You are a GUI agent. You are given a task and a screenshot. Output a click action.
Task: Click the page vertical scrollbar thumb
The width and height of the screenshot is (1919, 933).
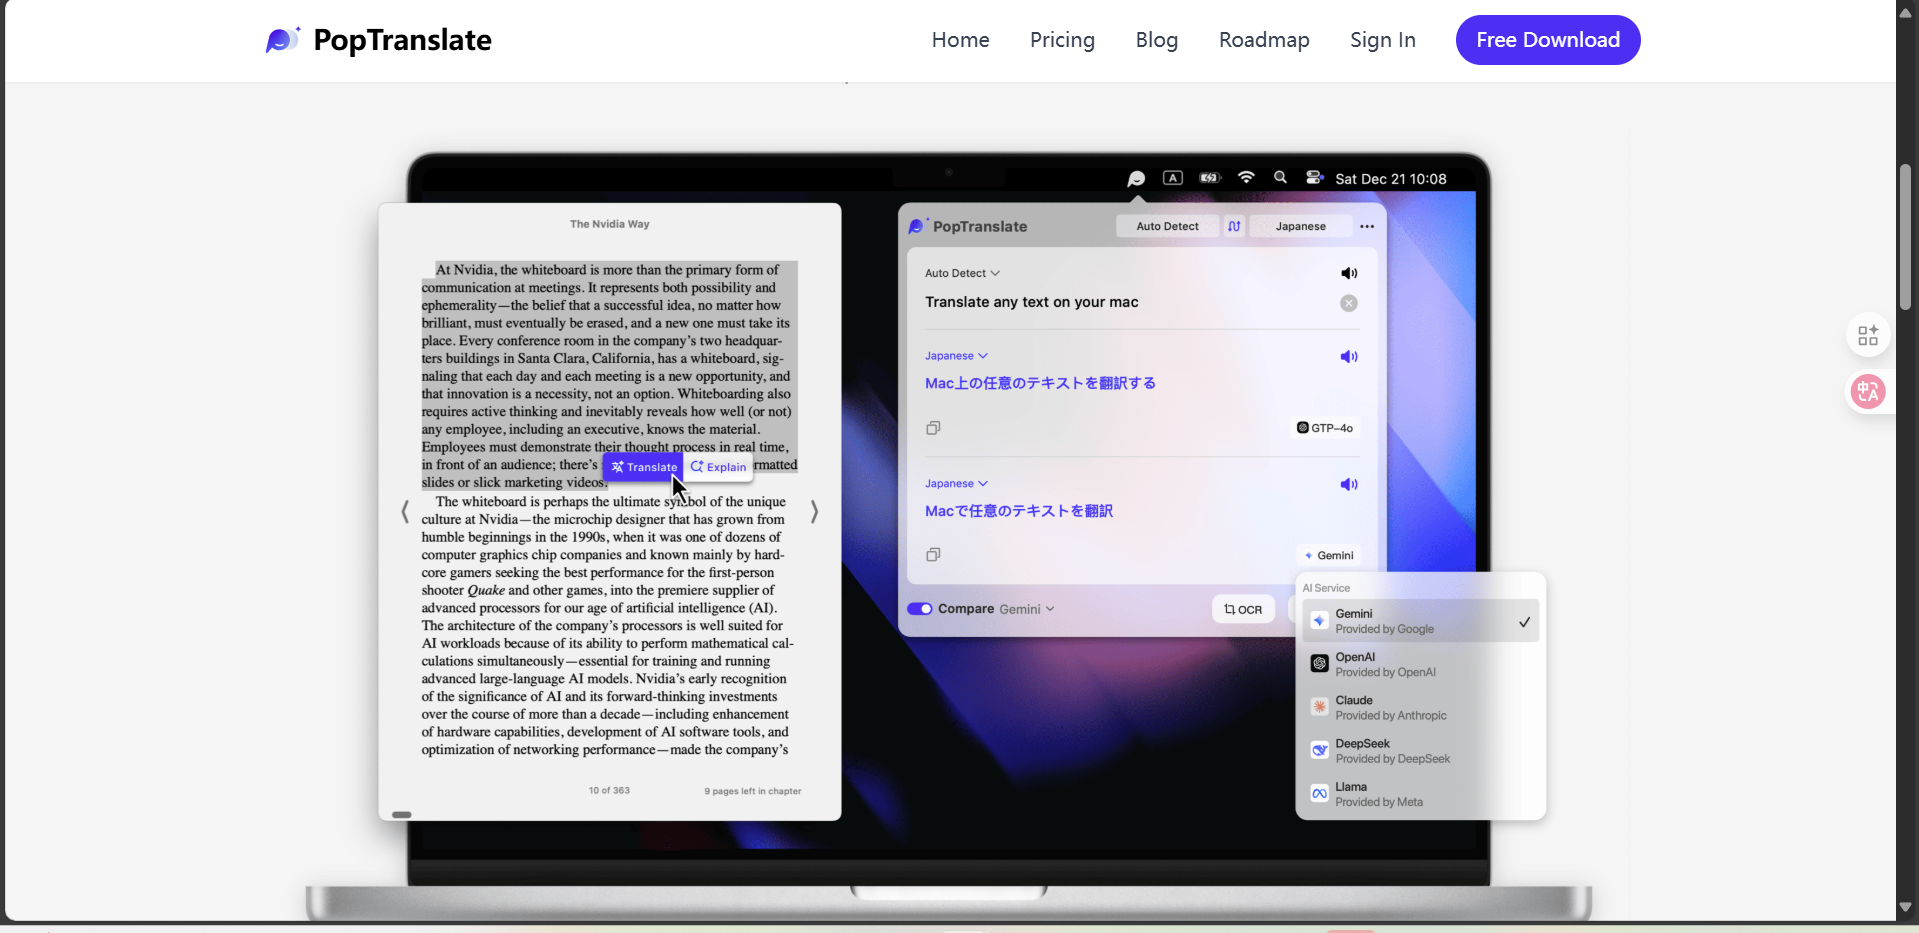(1906, 237)
